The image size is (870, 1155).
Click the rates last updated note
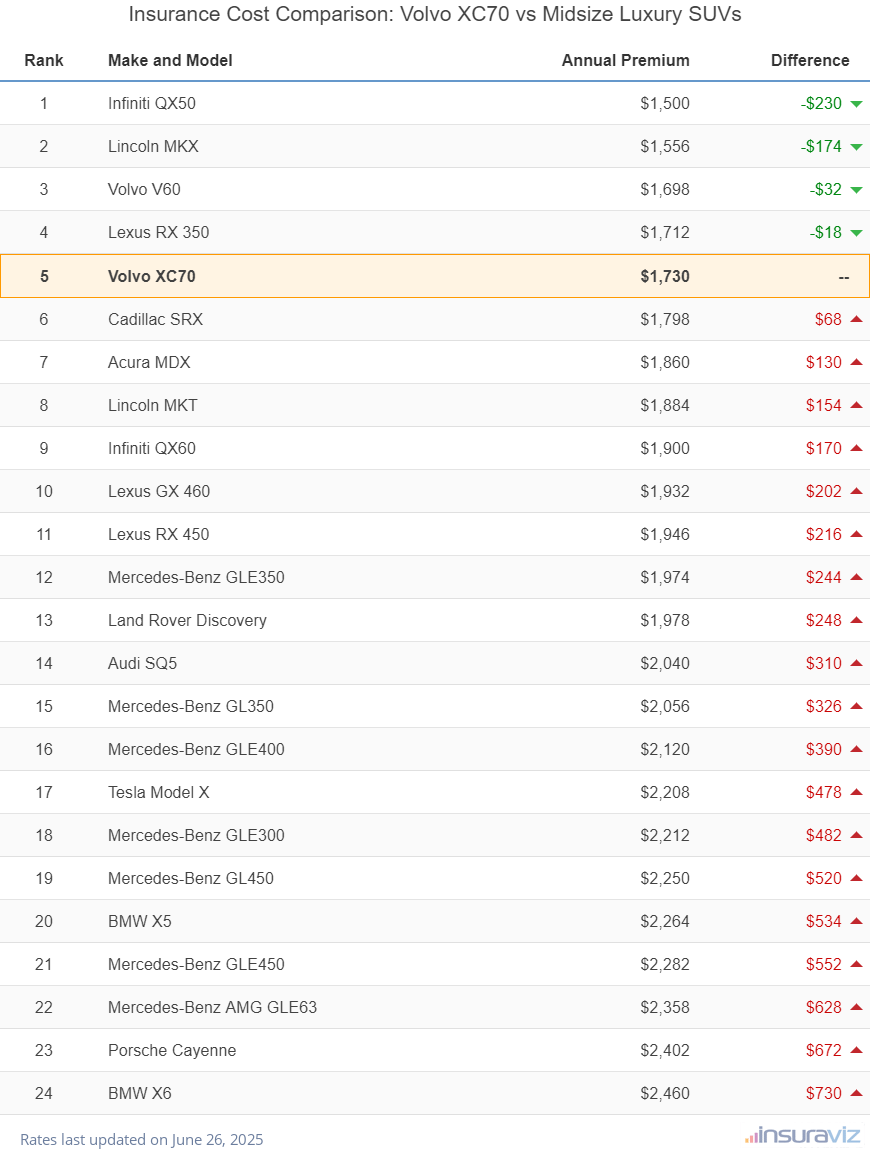(x=141, y=1139)
